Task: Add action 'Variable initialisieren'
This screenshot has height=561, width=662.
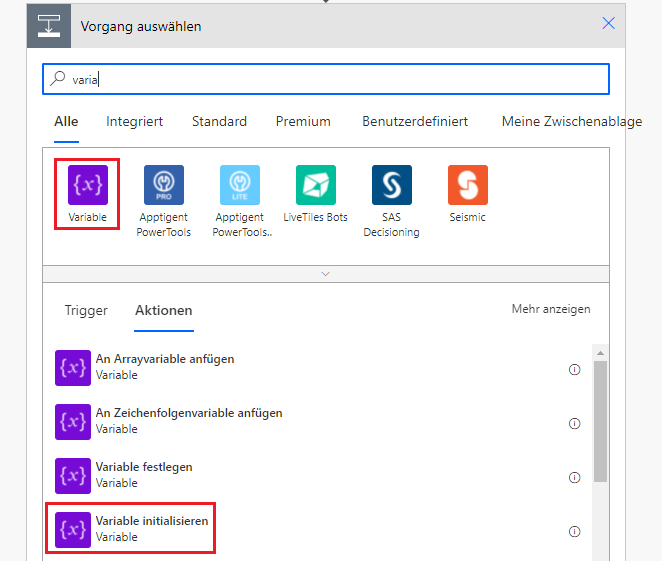Action: [319, 530]
